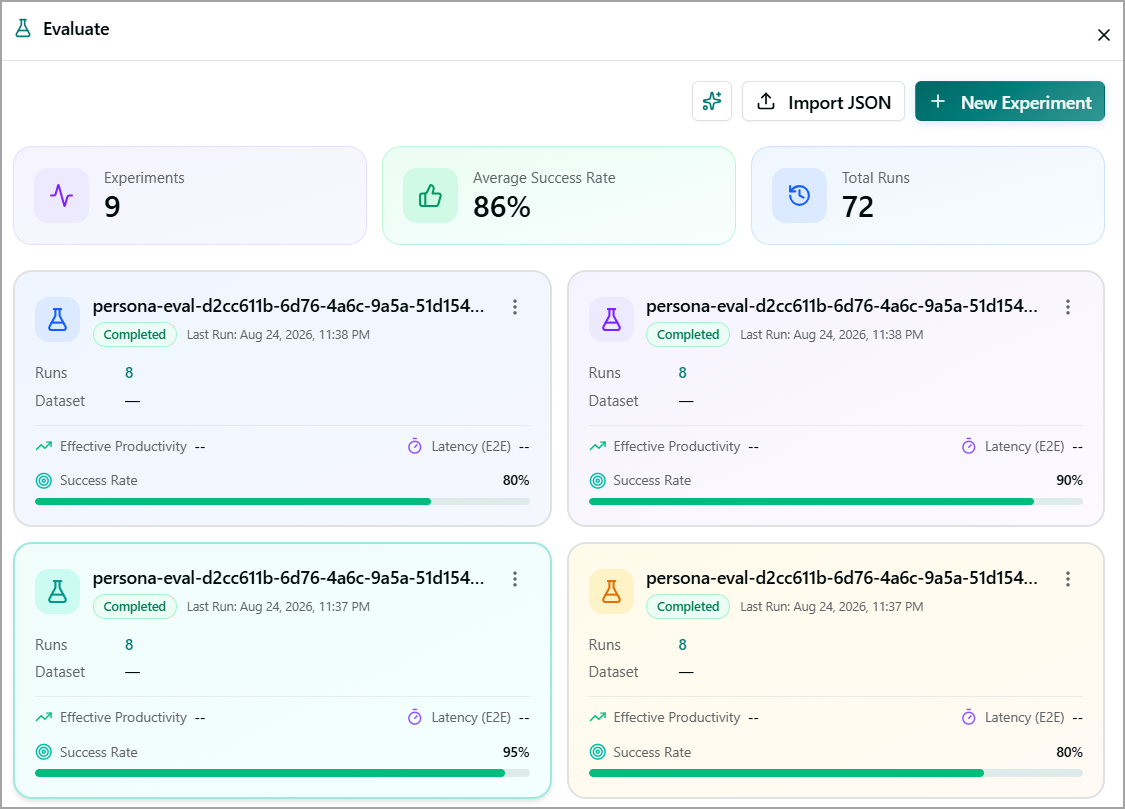Image resolution: width=1125 pixels, height=809 pixels.
Task: Click the experiment name in the purple-flask card
Action: [842, 306]
